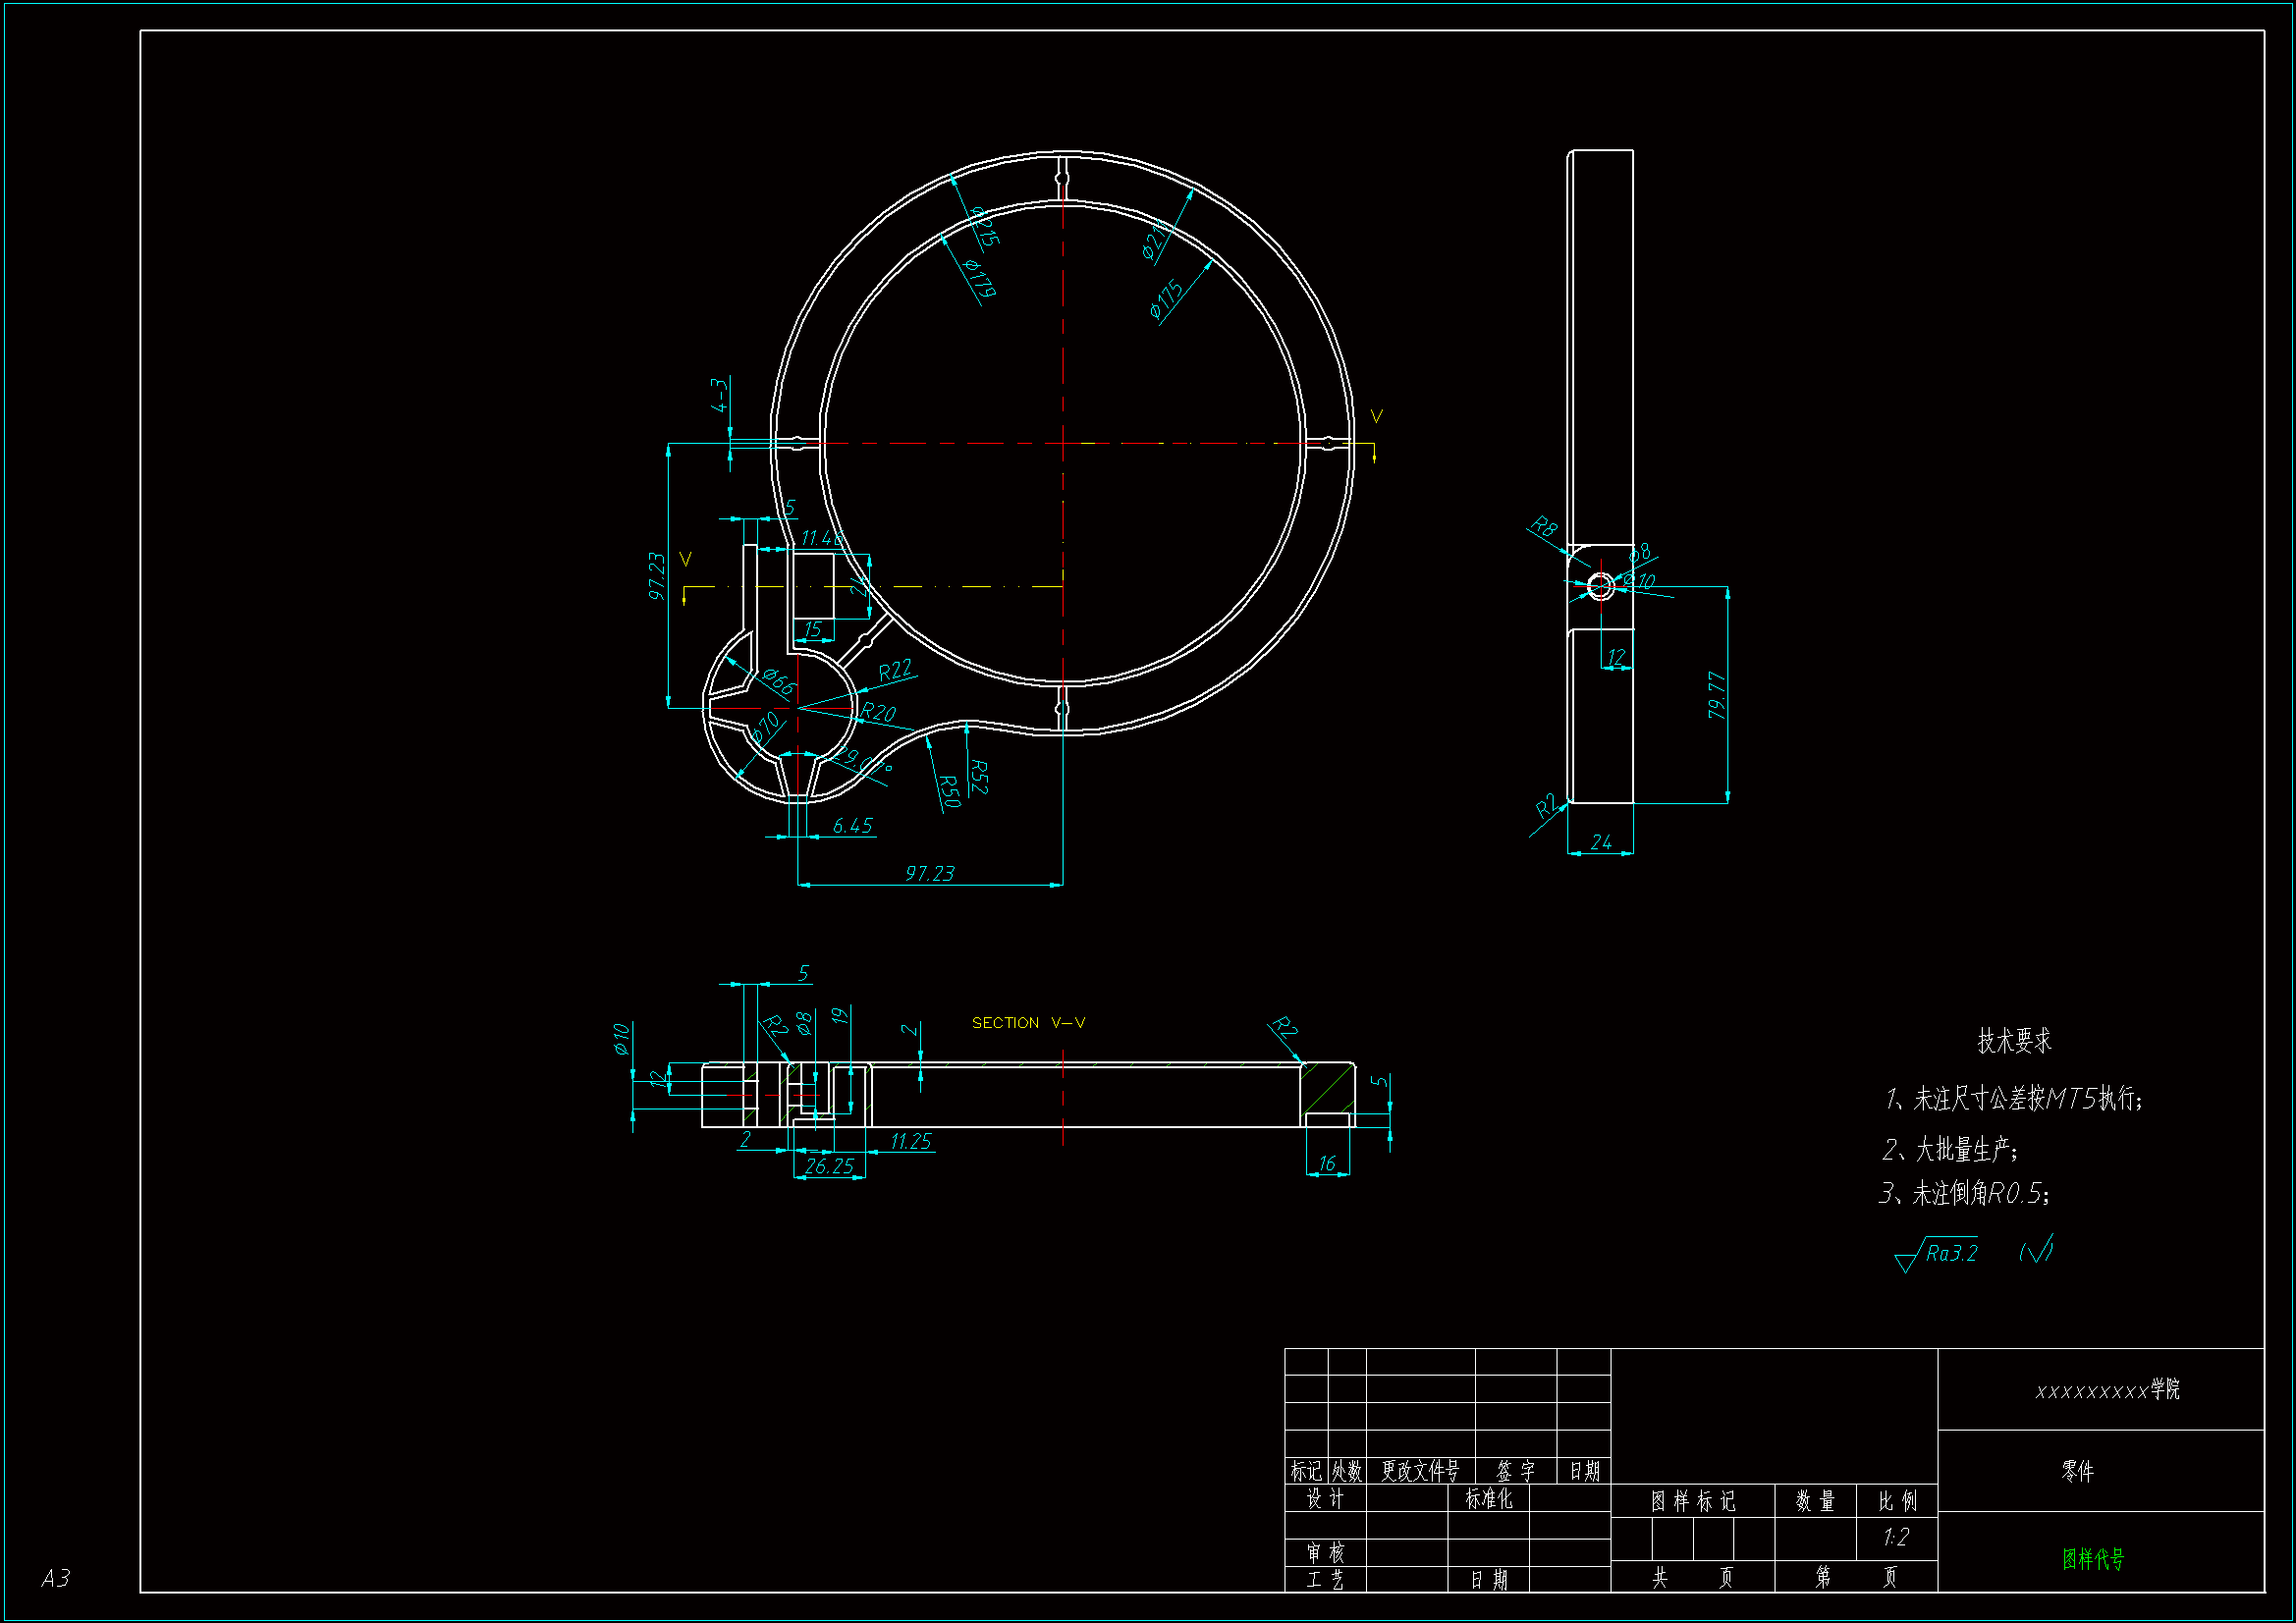Screen dimensions: 2296x1623
Task: Click the 79.77 vertical dimension text
Action: click(x=1717, y=695)
